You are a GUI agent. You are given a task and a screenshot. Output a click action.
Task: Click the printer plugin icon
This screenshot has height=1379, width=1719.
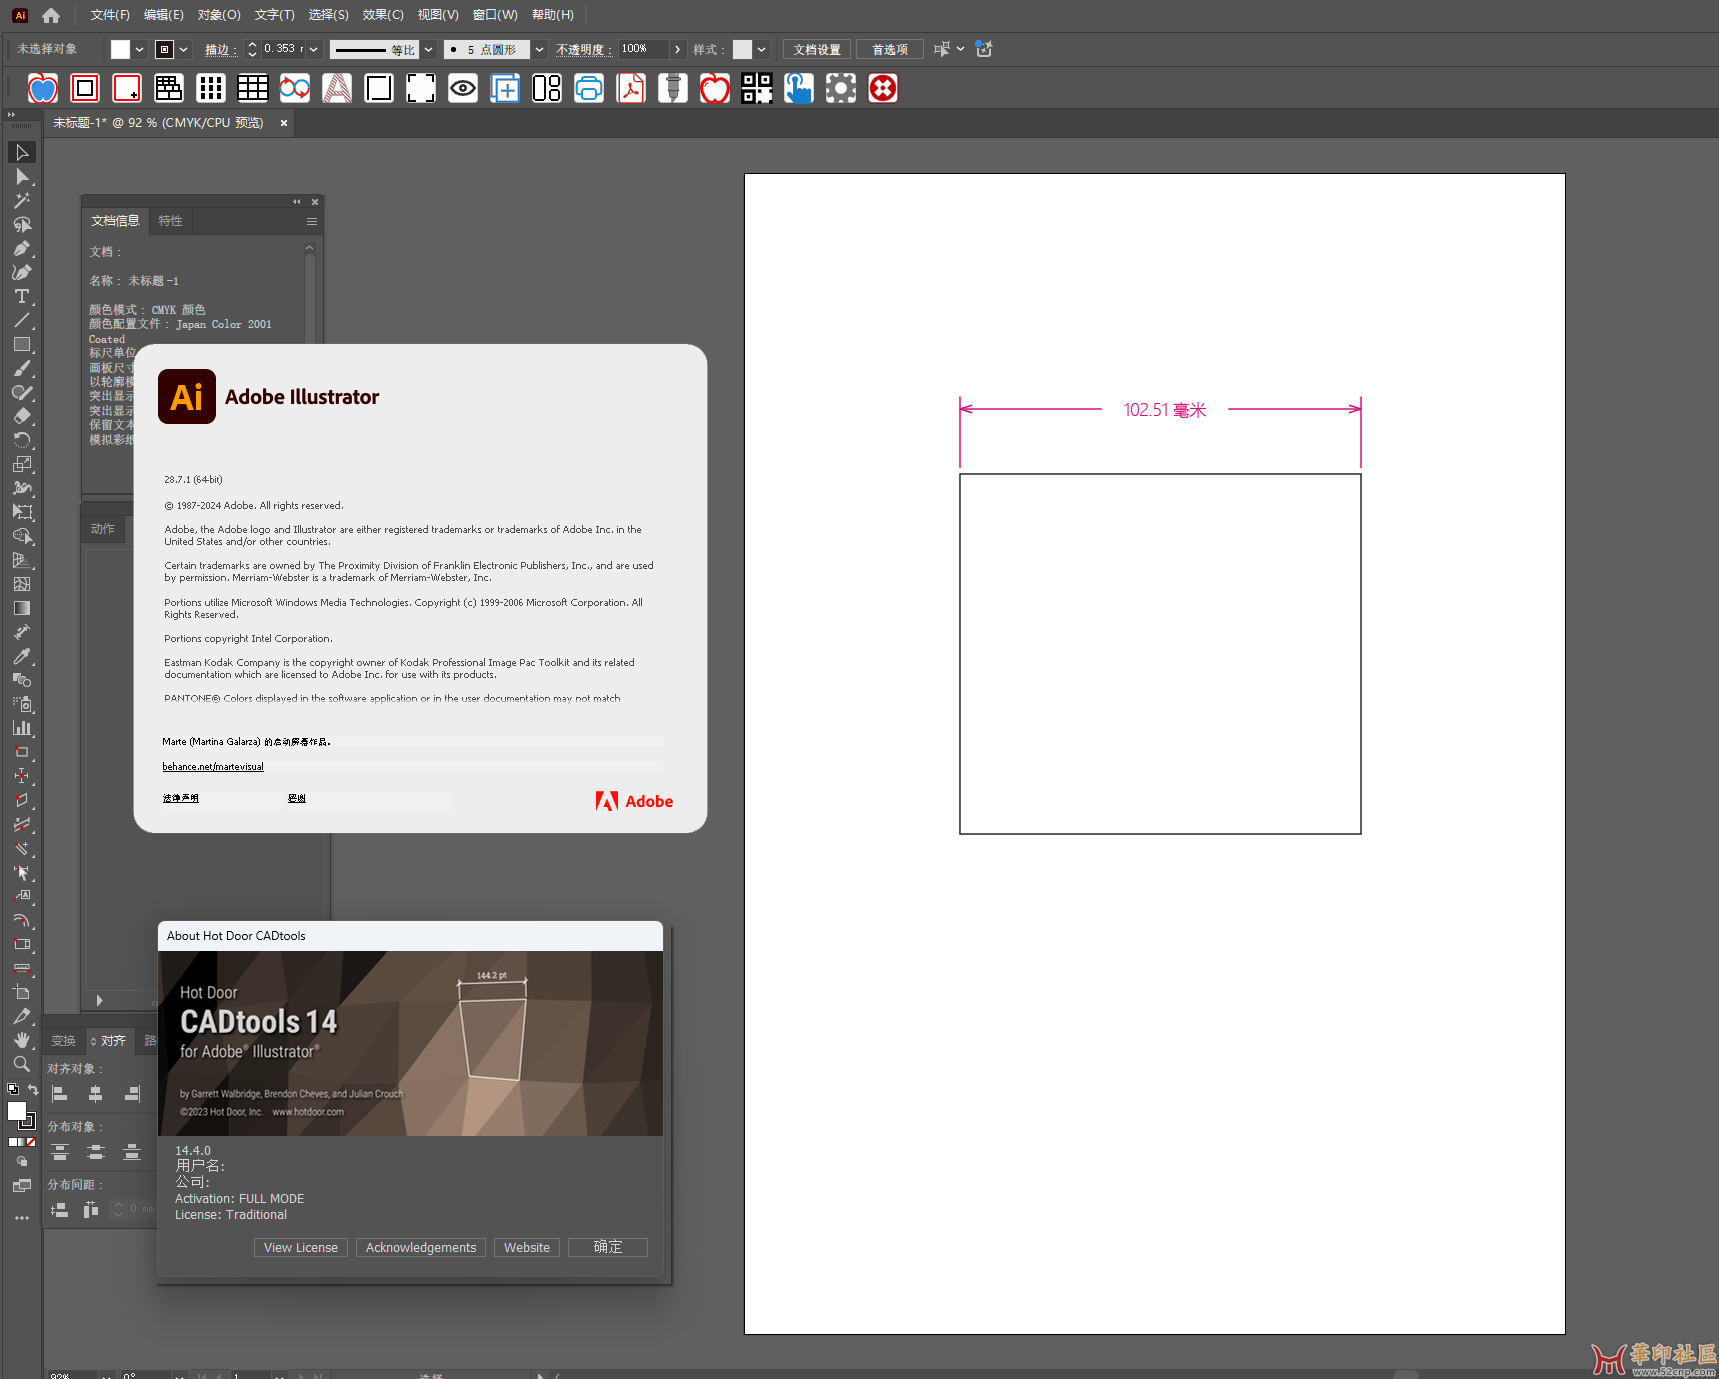click(589, 89)
